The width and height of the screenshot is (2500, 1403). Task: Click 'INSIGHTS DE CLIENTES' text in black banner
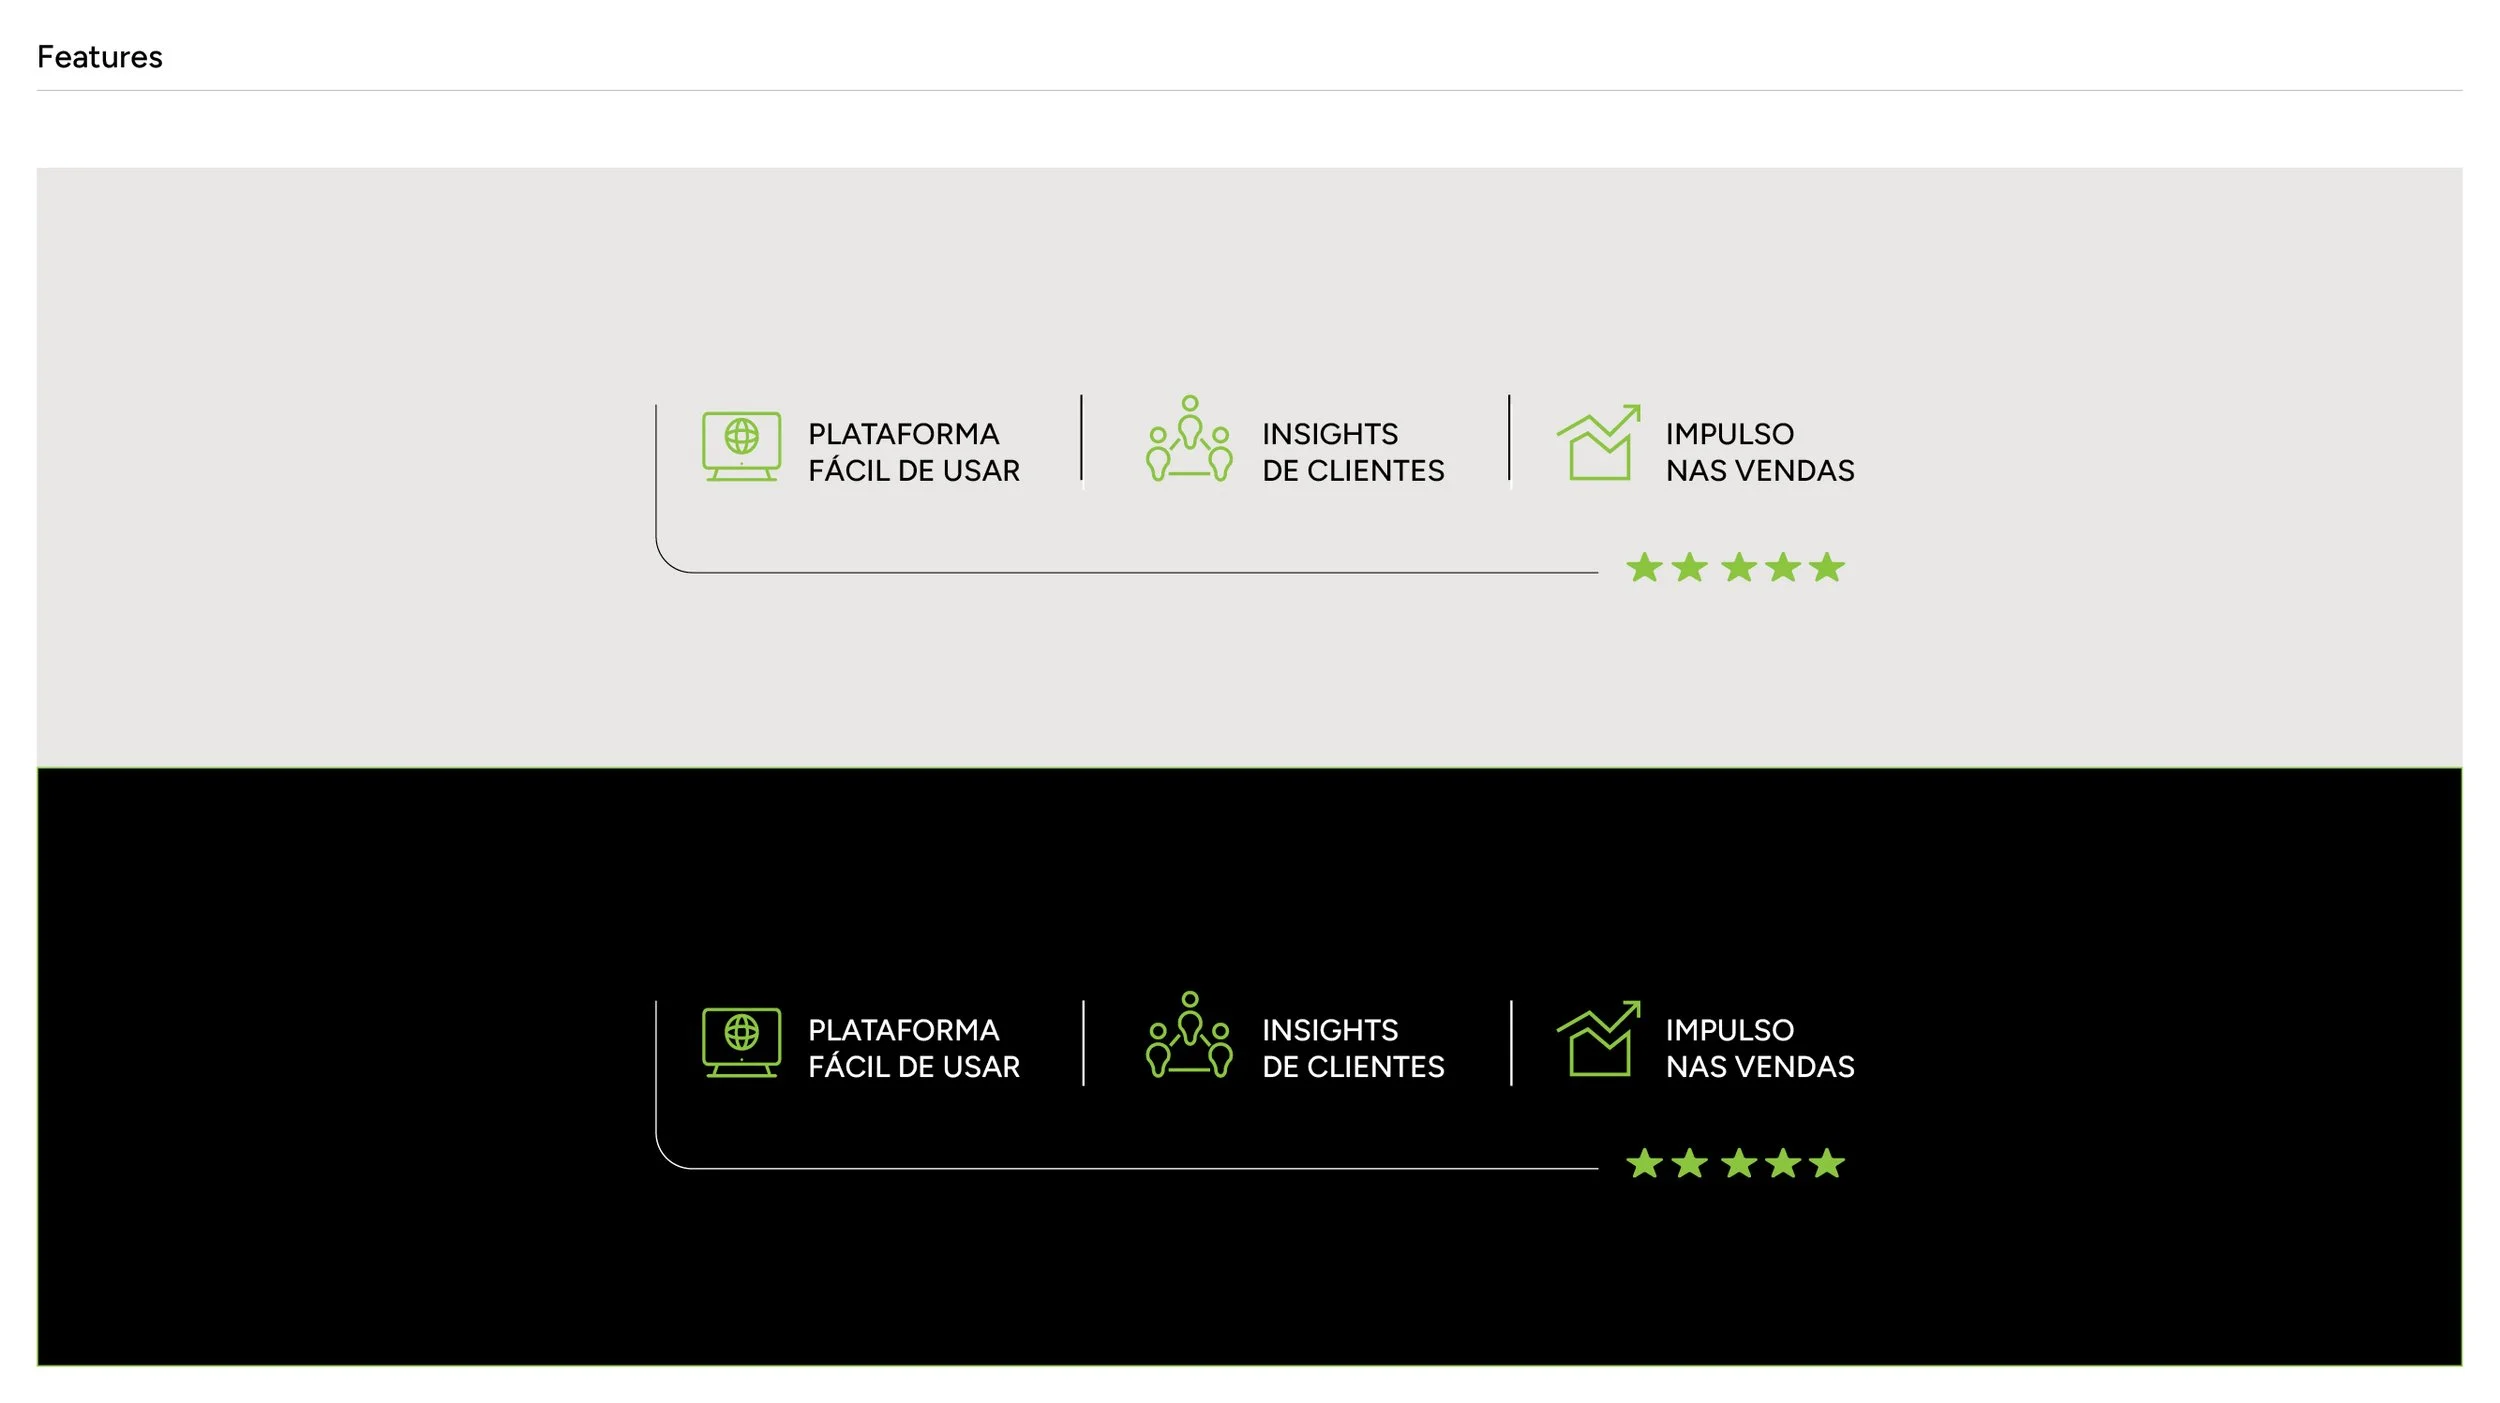pos(1352,1048)
